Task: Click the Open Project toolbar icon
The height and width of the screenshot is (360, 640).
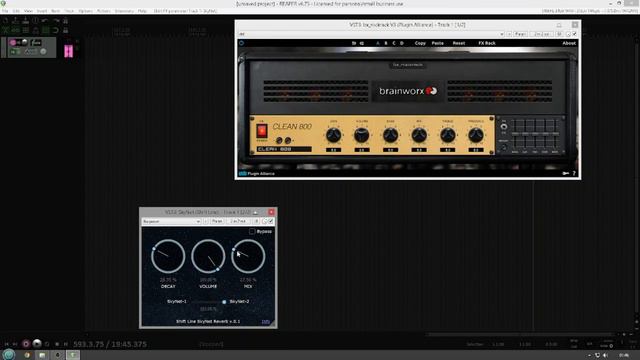Action: 16,20
